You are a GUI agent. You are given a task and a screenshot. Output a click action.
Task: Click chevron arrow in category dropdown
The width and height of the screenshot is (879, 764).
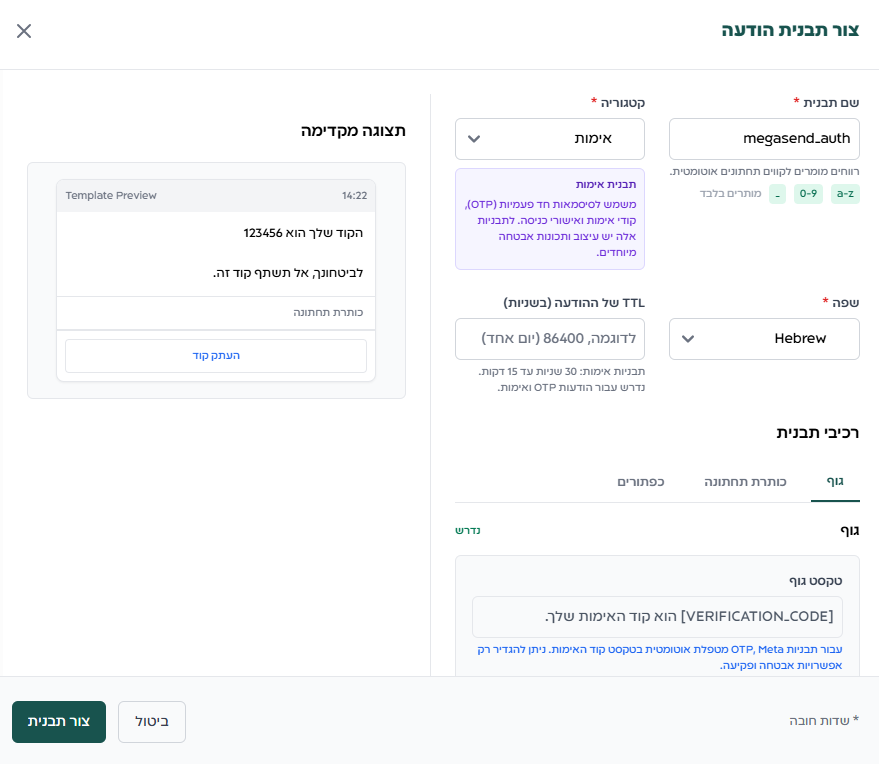click(474, 139)
